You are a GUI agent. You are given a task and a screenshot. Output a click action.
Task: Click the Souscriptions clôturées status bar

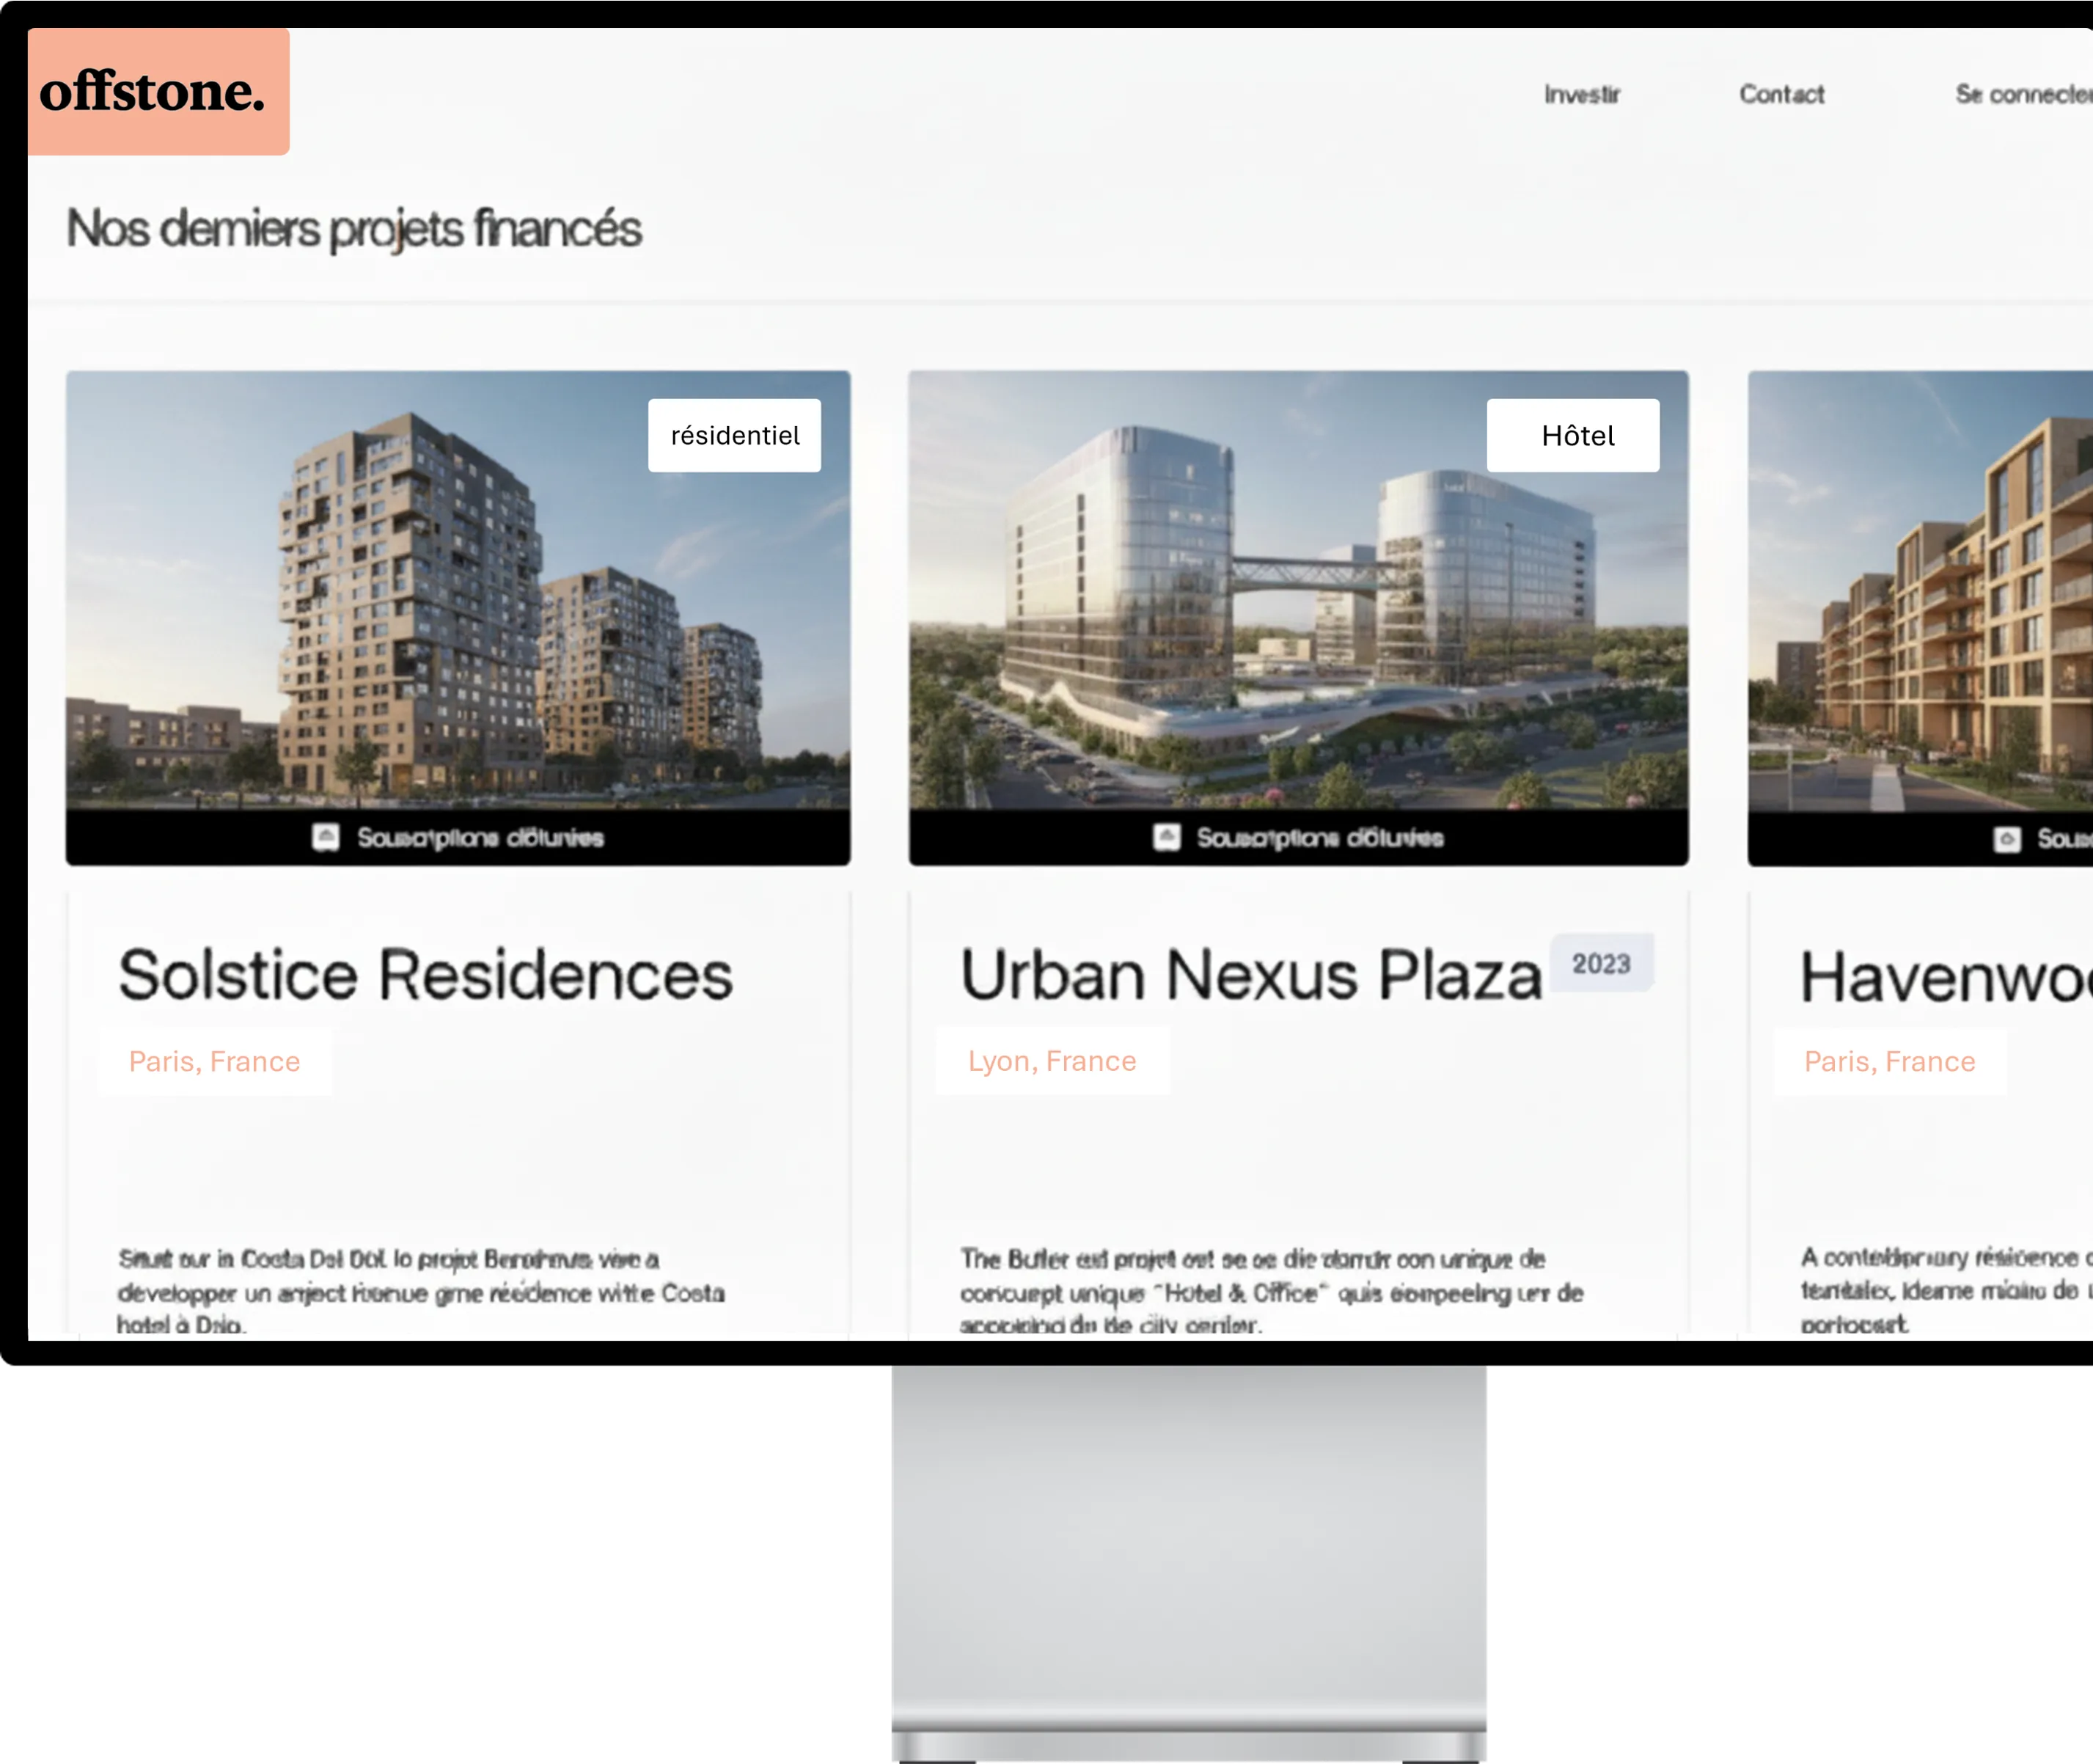tap(483, 838)
